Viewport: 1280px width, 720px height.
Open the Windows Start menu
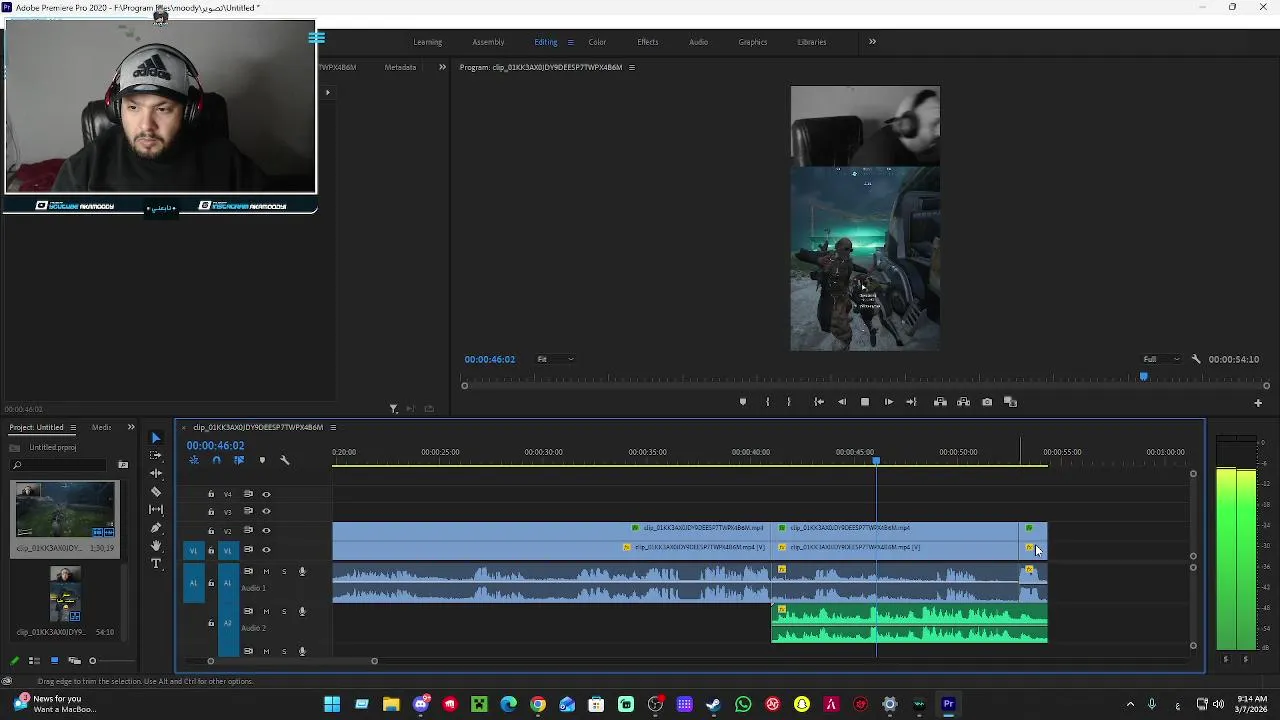332,704
